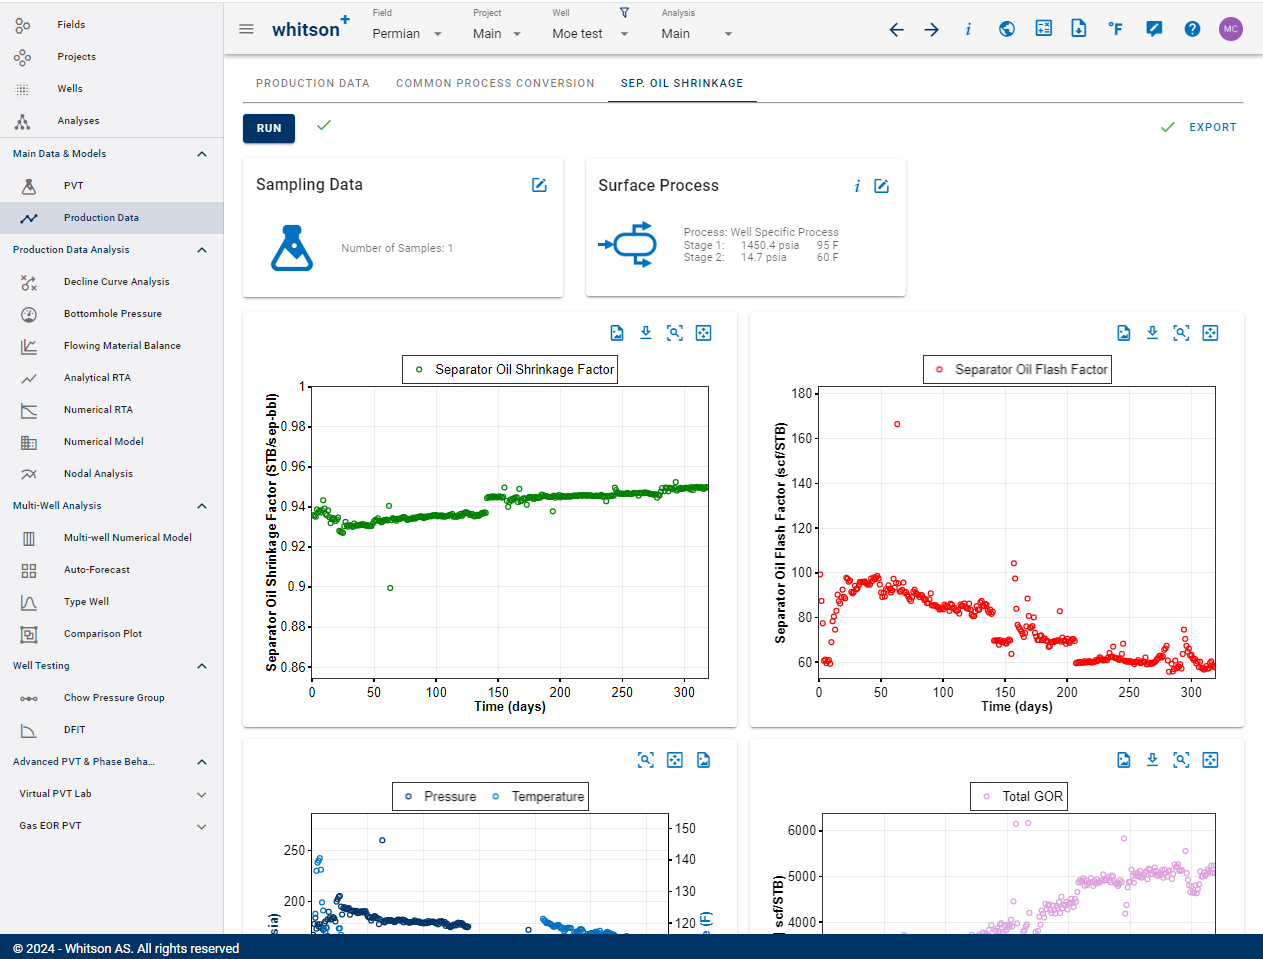Download Total GOR chart data
1263x959 pixels.
point(1153,760)
